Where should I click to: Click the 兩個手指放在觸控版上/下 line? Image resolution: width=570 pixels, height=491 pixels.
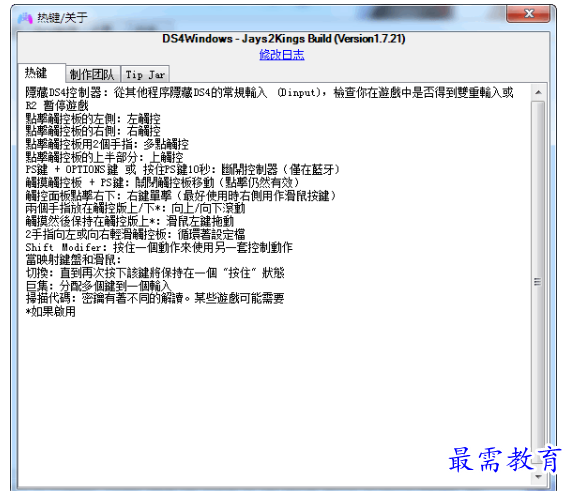point(135,208)
